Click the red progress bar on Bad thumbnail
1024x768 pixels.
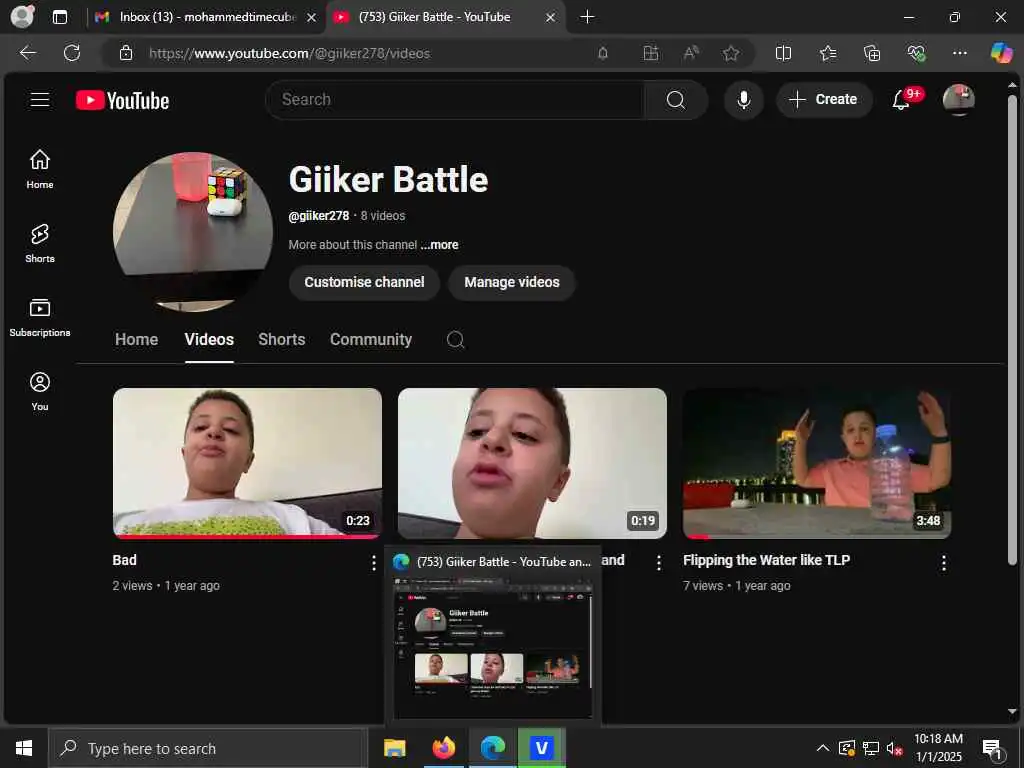tap(247, 536)
